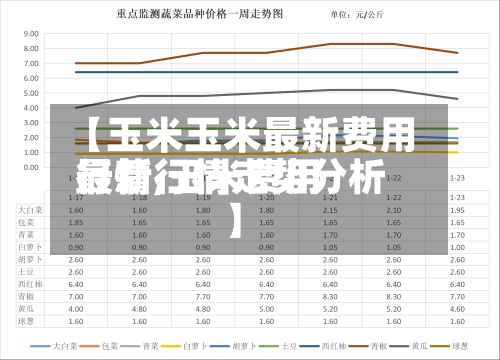Click 球葱 value 1.60 in 1-22 column
Image resolution: width=500 pixels, height=360 pixels.
tap(394, 321)
